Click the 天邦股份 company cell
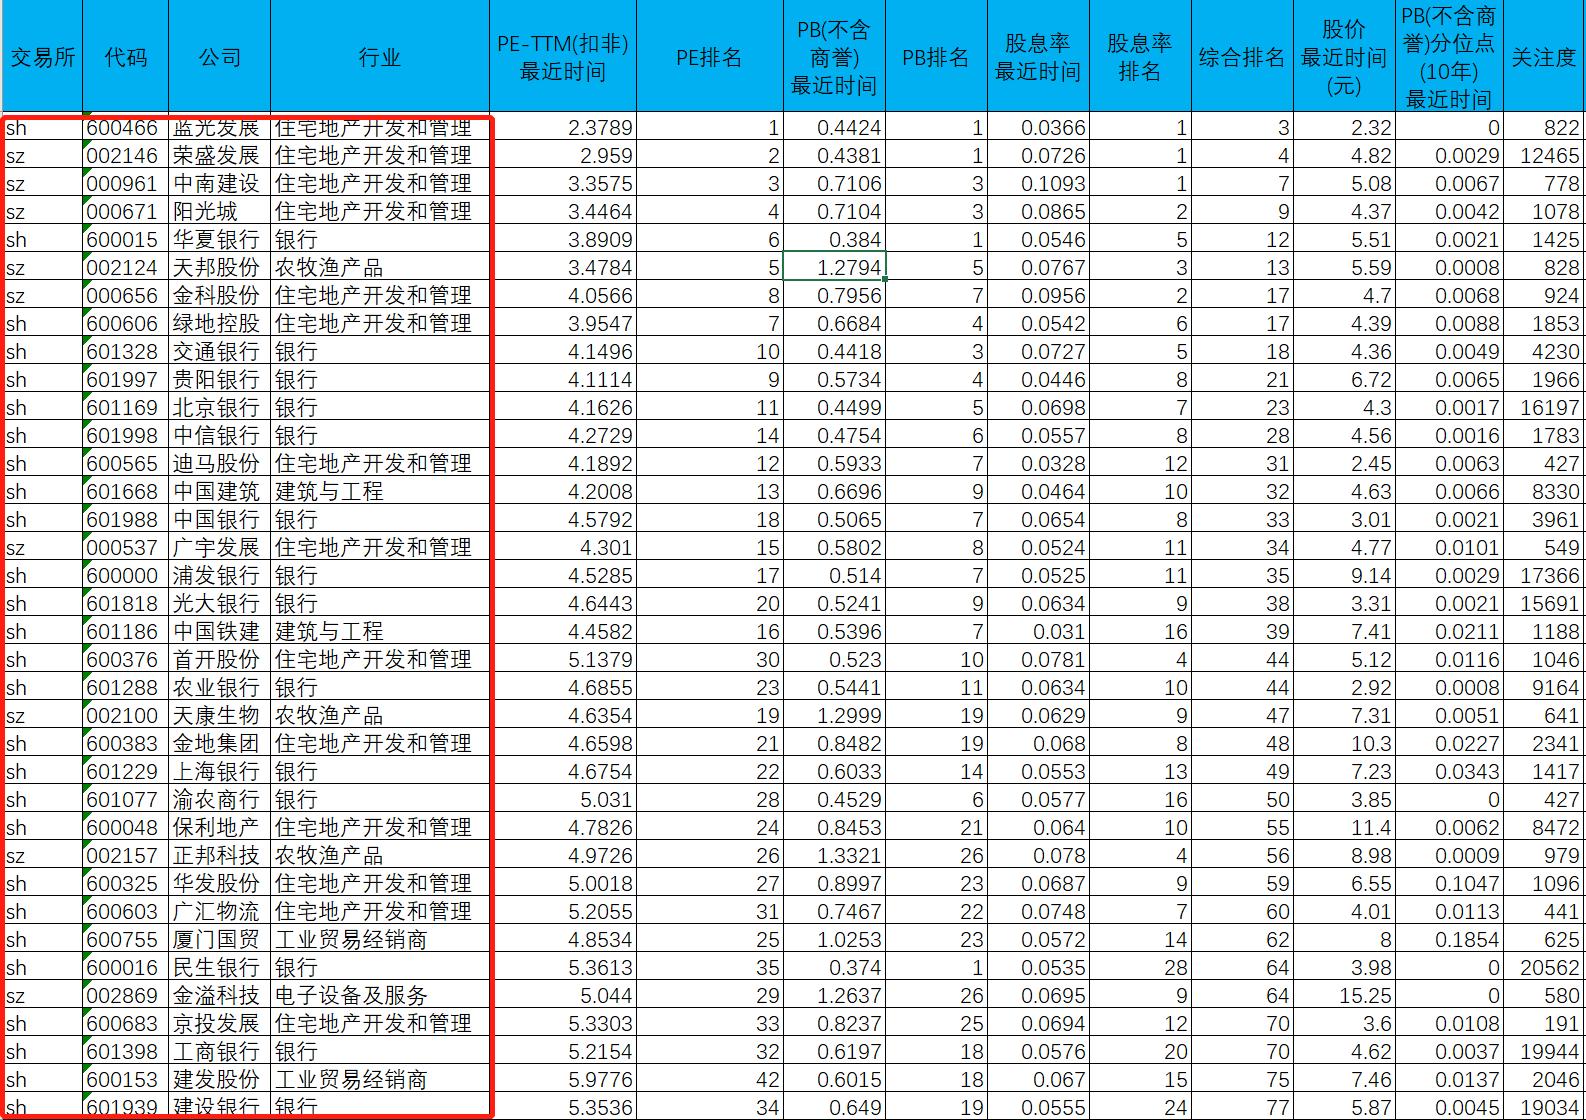The width and height of the screenshot is (1586, 1120). tap(220, 267)
